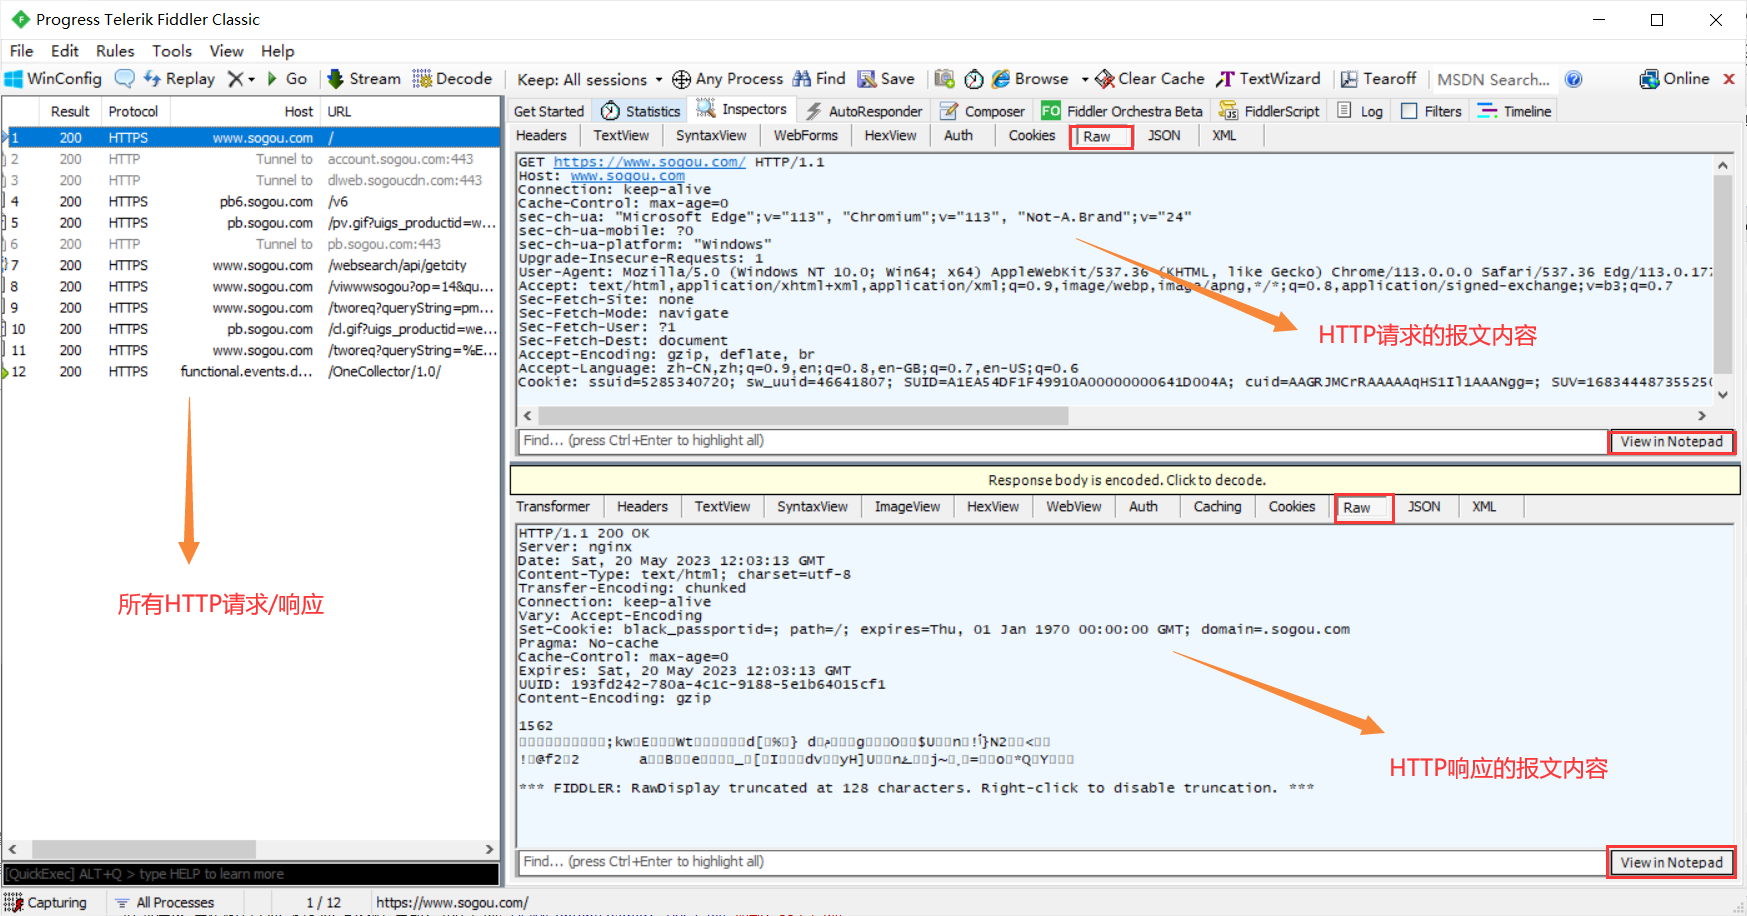Open Keep: All sessions dropdown
The height and width of the screenshot is (916, 1747).
pos(589,80)
